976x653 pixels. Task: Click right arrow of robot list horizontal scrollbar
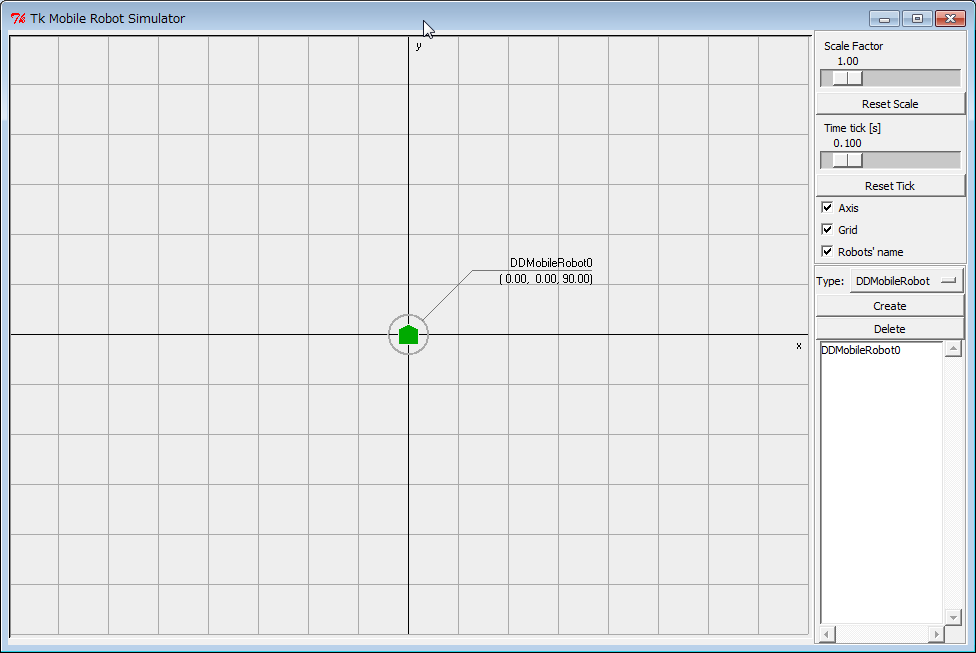coord(936,634)
